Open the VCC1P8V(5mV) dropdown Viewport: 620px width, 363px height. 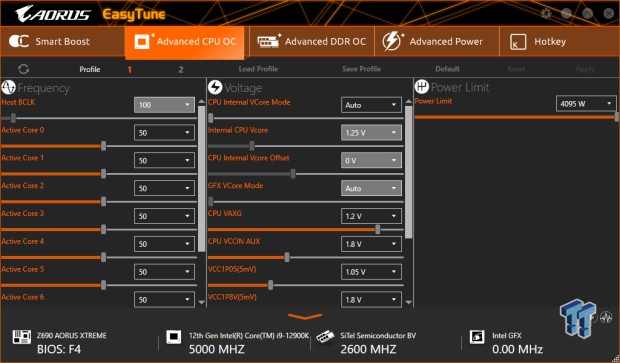click(371, 299)
